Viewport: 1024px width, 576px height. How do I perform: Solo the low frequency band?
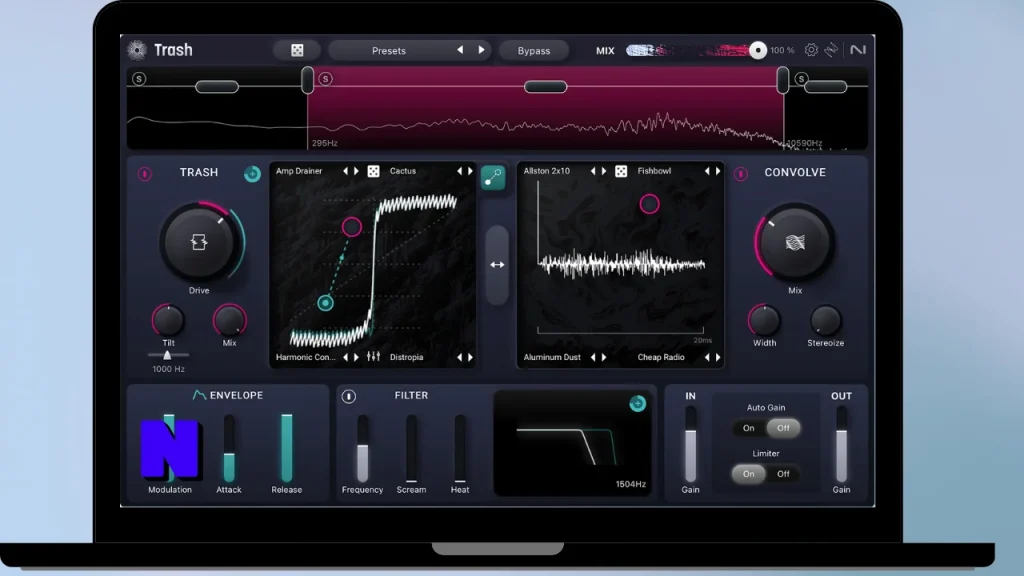point(139,79)
